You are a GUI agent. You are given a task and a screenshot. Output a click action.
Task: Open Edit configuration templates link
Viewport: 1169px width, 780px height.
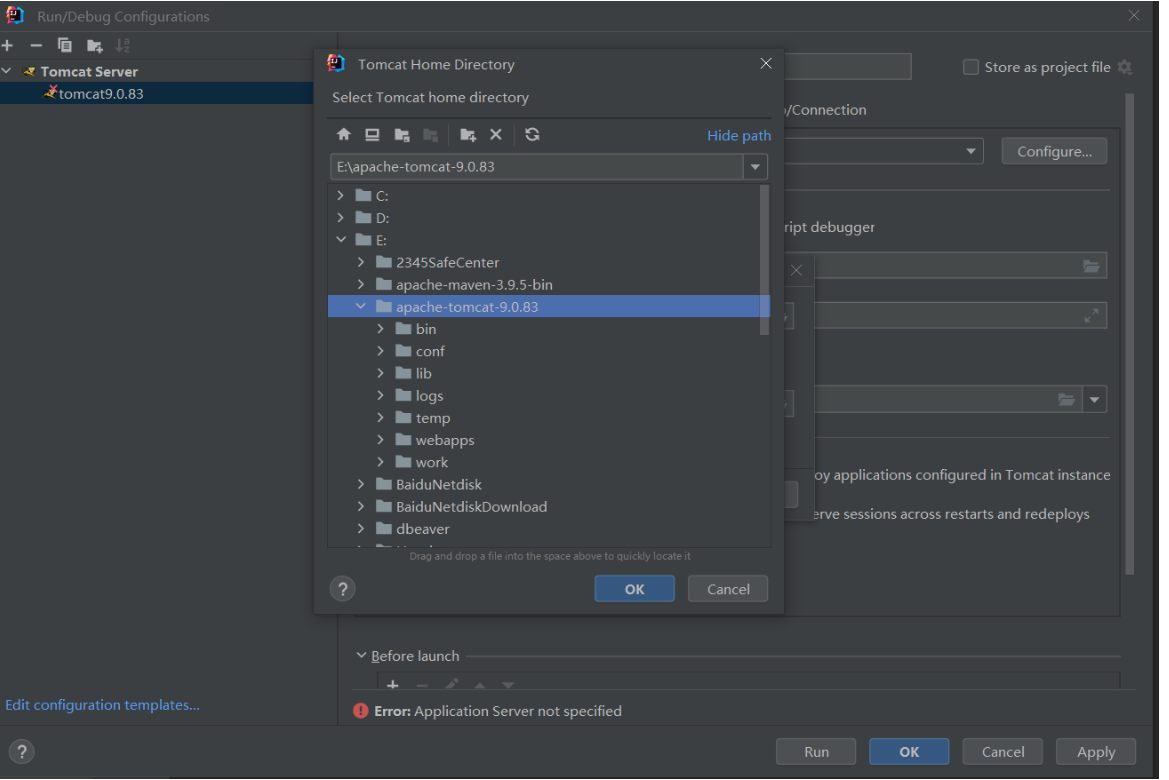click(x=102, y=705)
